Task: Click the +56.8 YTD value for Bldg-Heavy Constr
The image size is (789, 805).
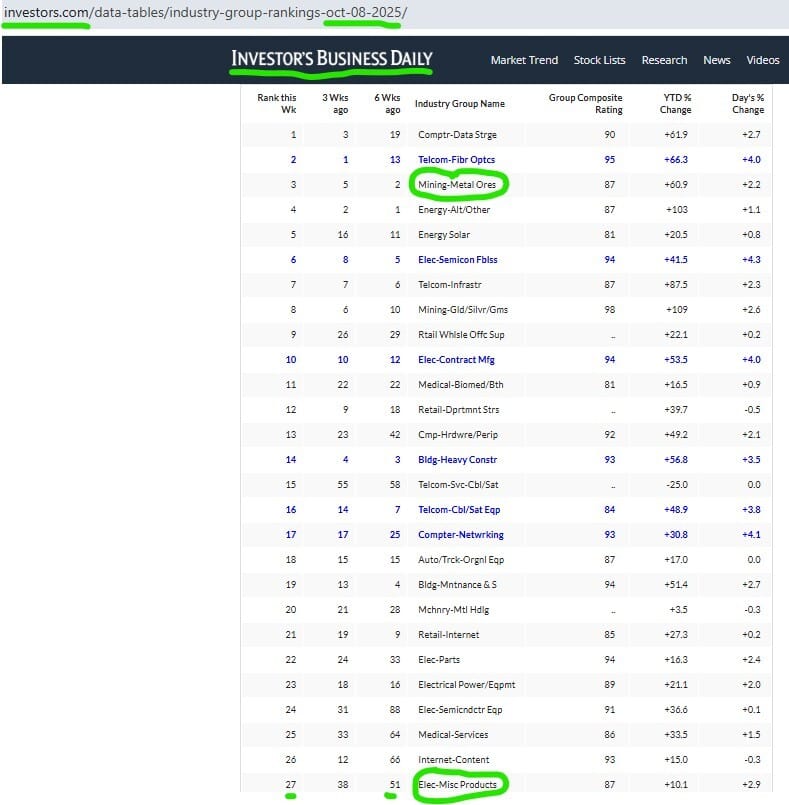Action: [676, 460]
